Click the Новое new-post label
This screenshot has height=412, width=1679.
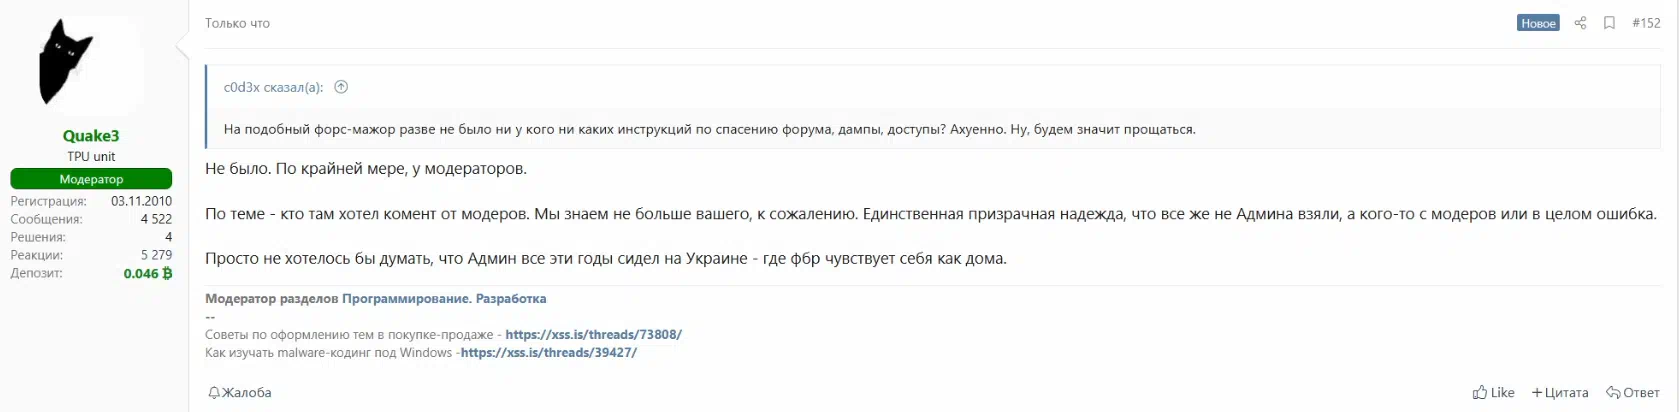tap(1538, 23)
